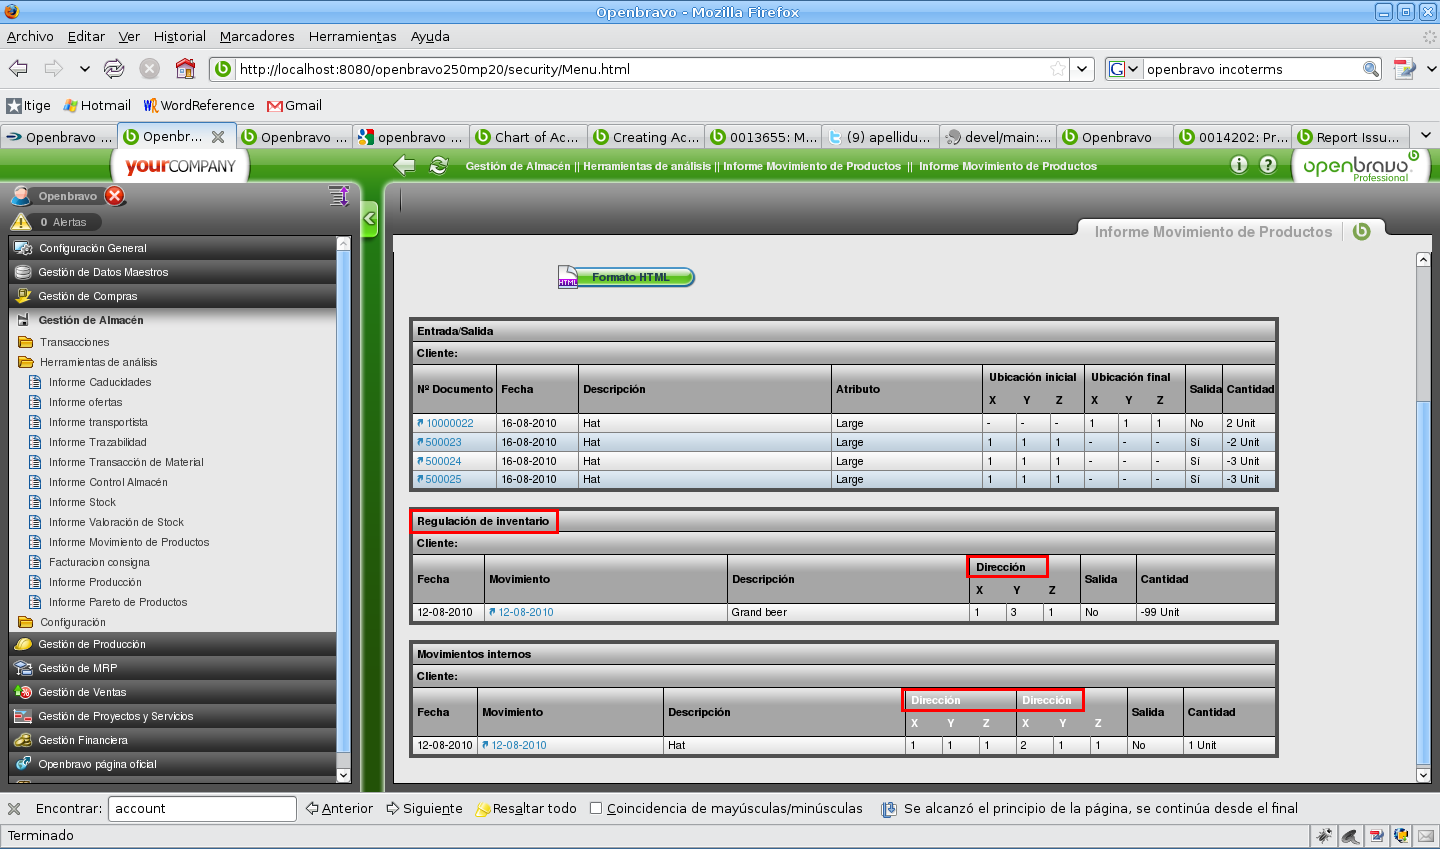Toggle Resaltar todo highlight in find bar
Image resolution: width=1440 pixels, height=849 pixels.
pyautogui.click(x=526, y=808)
